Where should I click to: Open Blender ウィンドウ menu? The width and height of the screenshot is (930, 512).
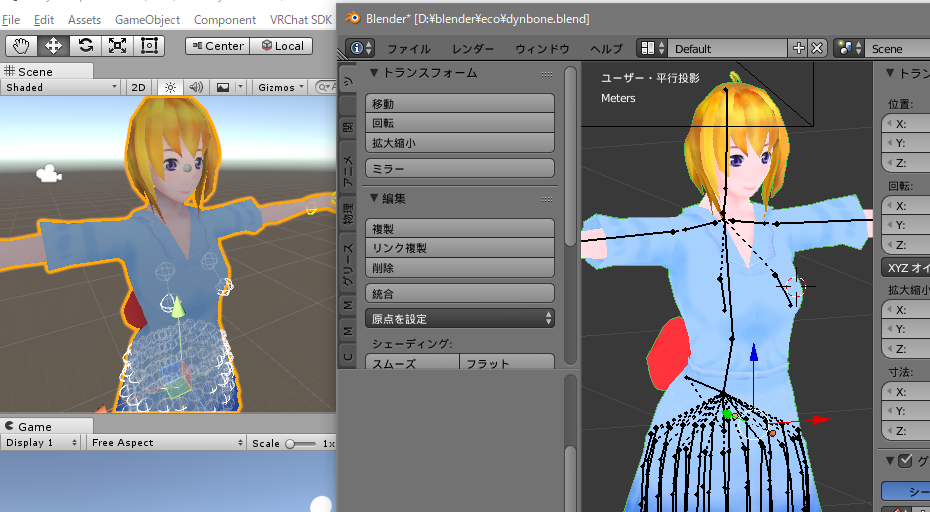point(542,49)
